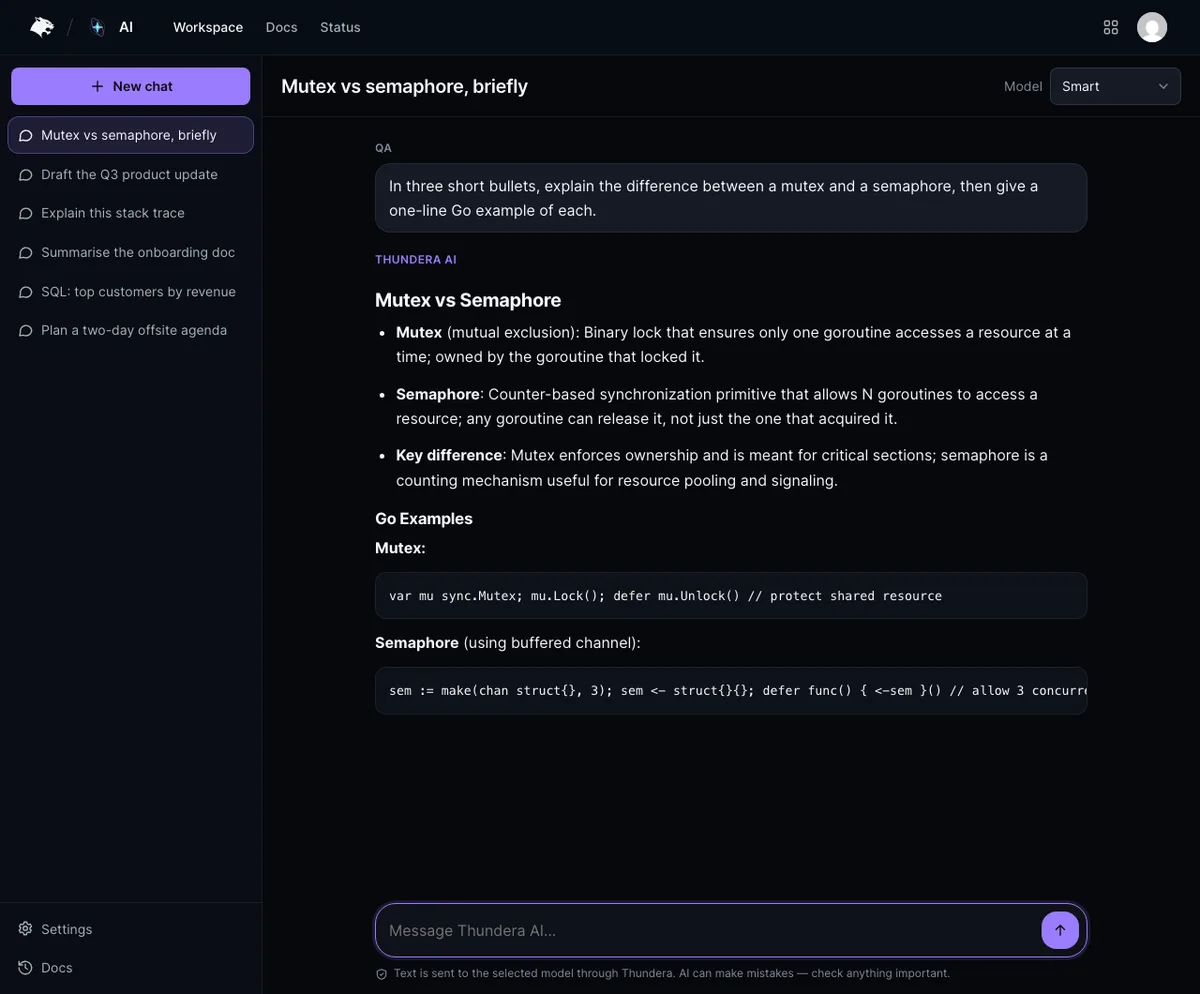The height and width of the screenshot is (994, 1200).
Task: Open 'Plan a two-day offsite agenda' chat
Action: (x=131, y=330)
